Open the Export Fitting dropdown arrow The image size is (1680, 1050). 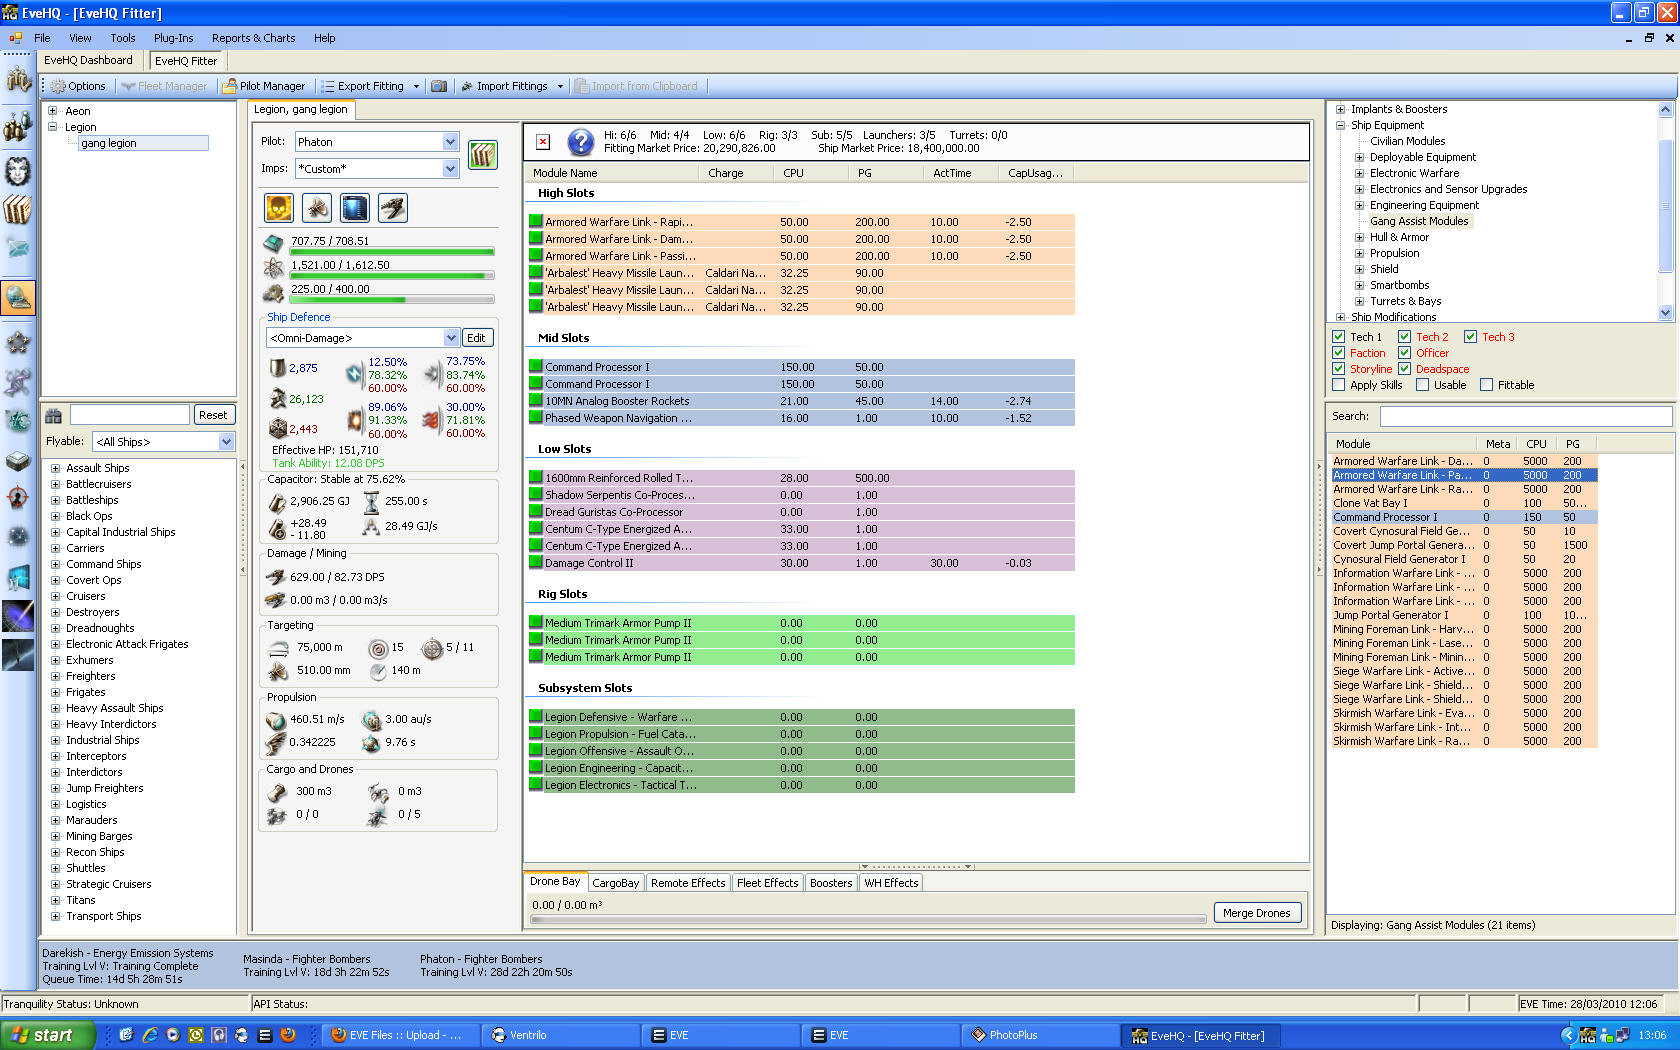click(x=417, y=86)
